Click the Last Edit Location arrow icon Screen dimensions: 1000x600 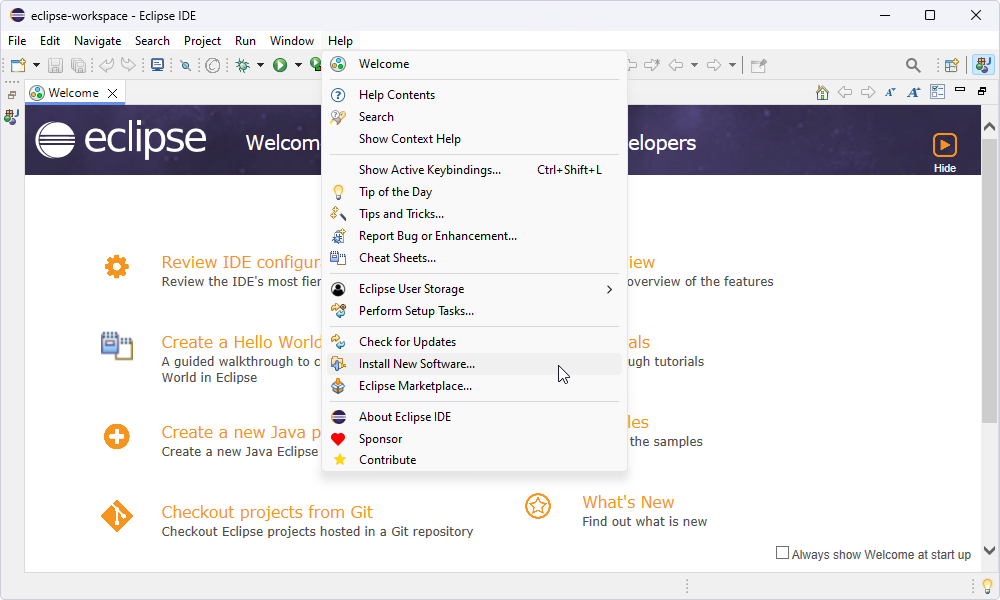[652, 65]
